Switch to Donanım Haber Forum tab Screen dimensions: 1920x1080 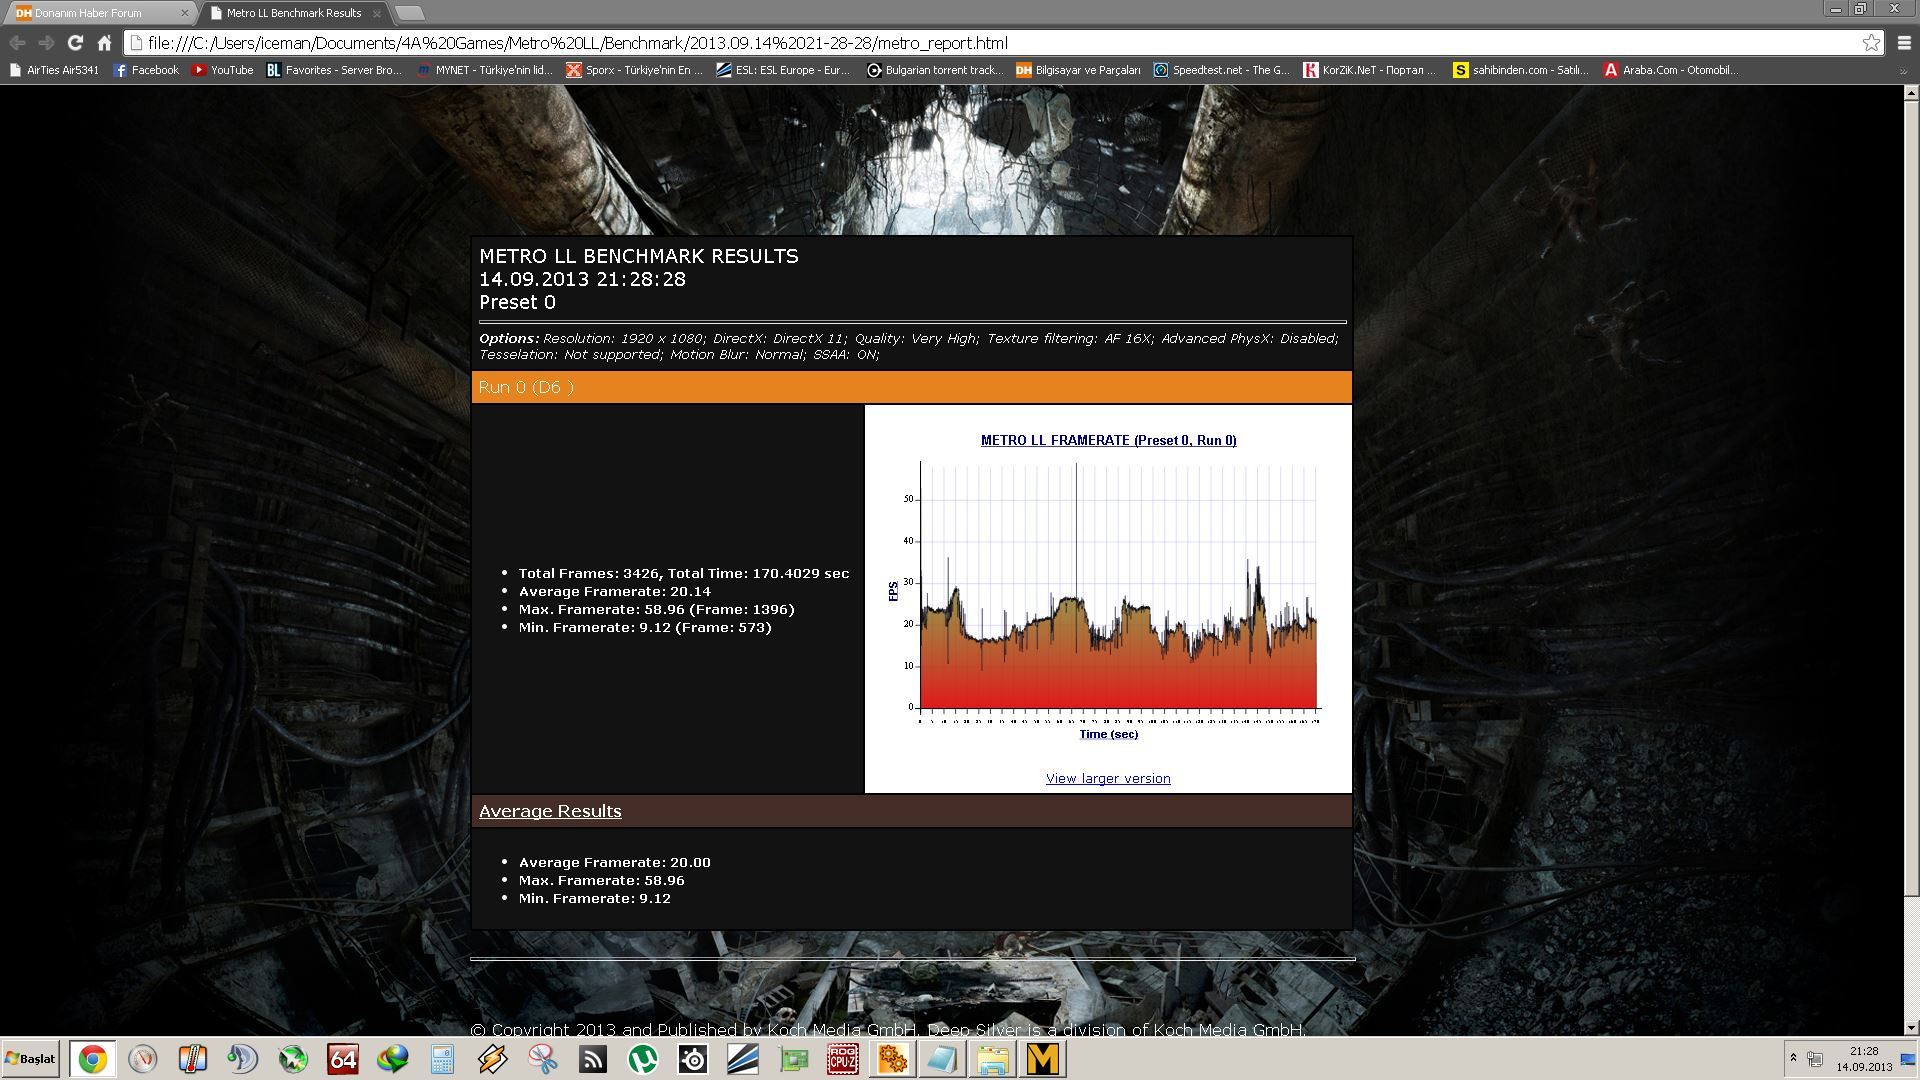88,13
